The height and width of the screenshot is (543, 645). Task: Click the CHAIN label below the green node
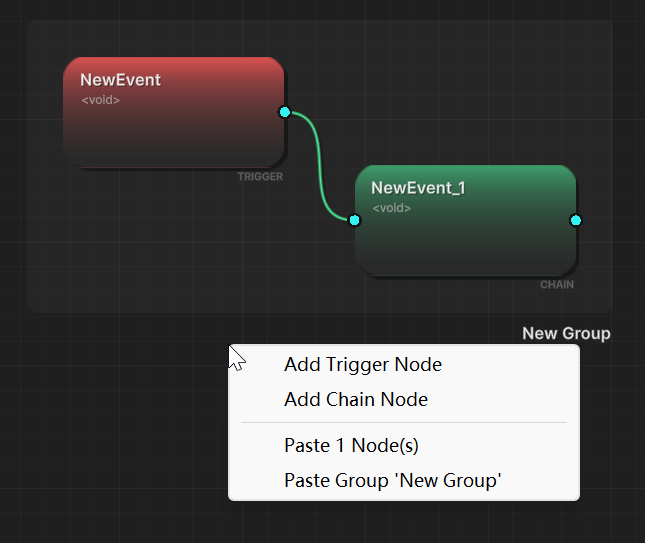557,285
